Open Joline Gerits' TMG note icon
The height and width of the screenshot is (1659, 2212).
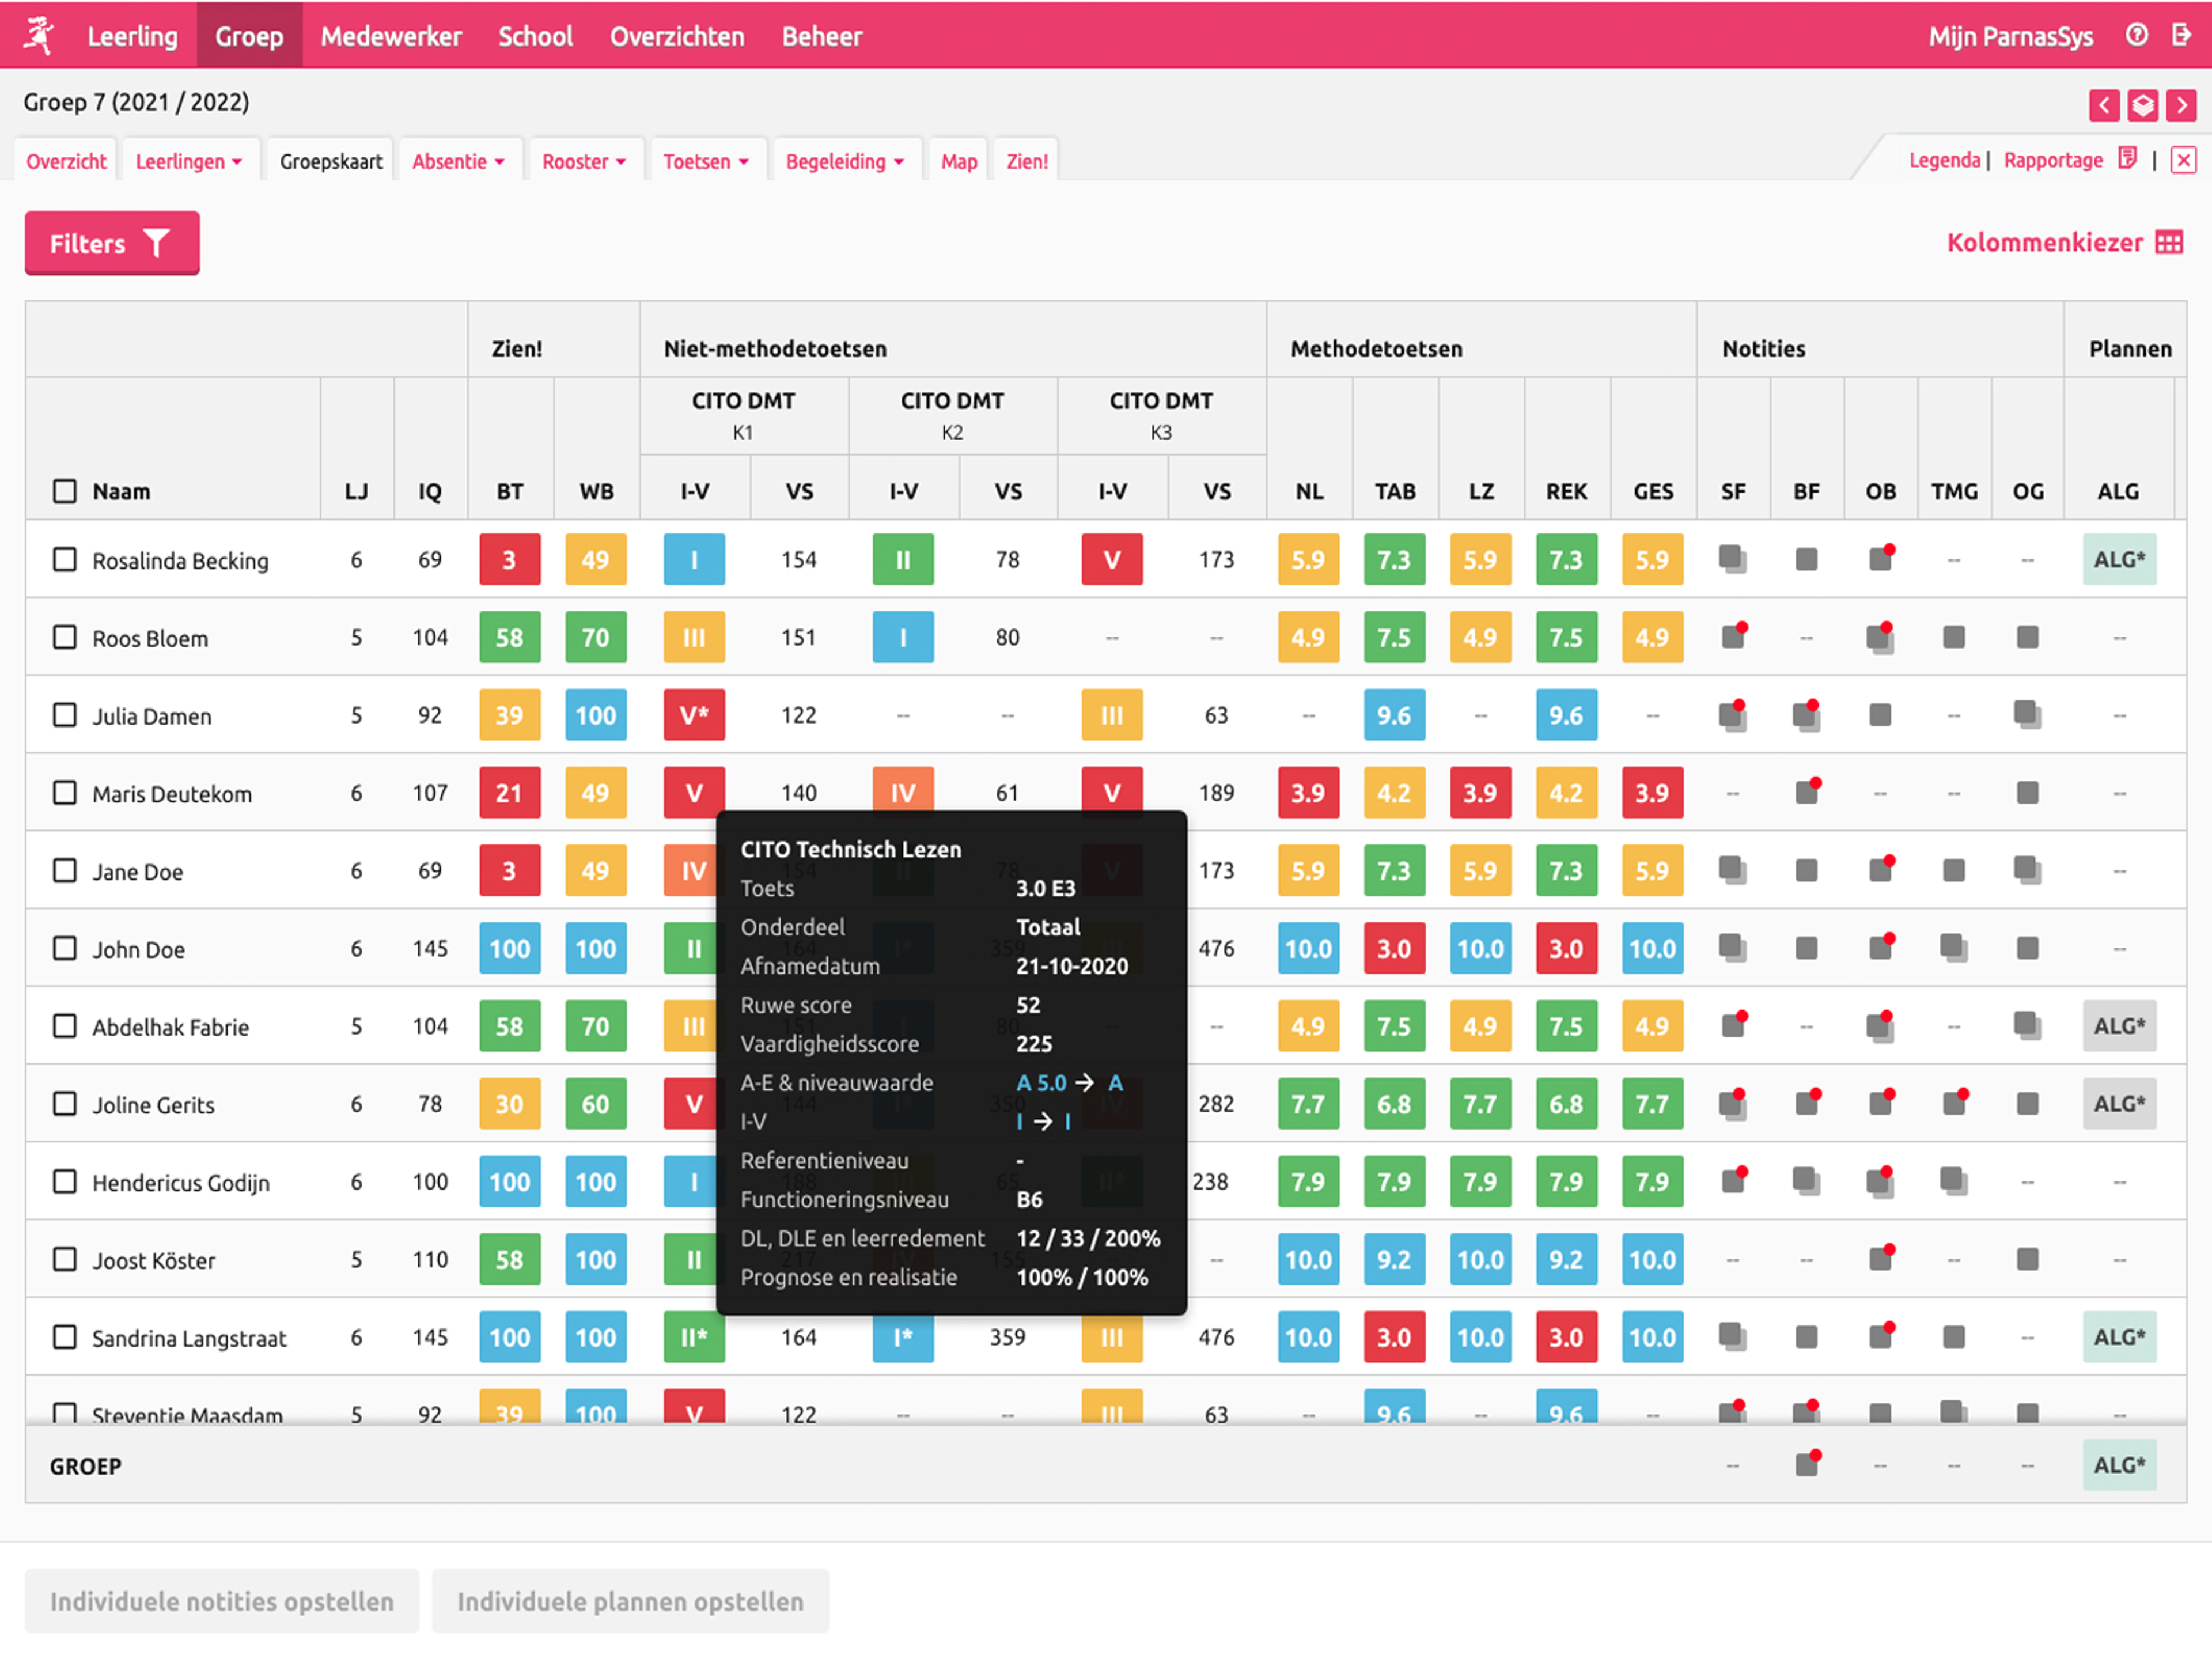point(1955,1102)
